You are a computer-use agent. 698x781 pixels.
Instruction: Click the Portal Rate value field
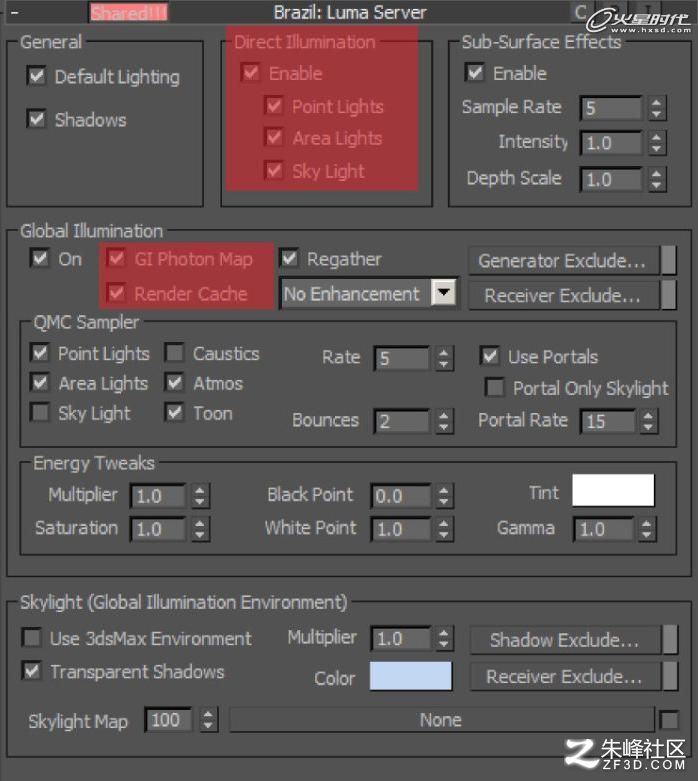pos(608,421)
